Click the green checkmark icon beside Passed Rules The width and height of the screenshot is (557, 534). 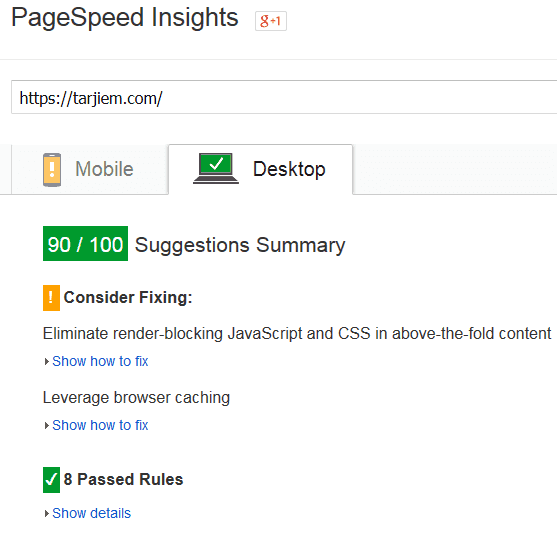click(52, 480)
